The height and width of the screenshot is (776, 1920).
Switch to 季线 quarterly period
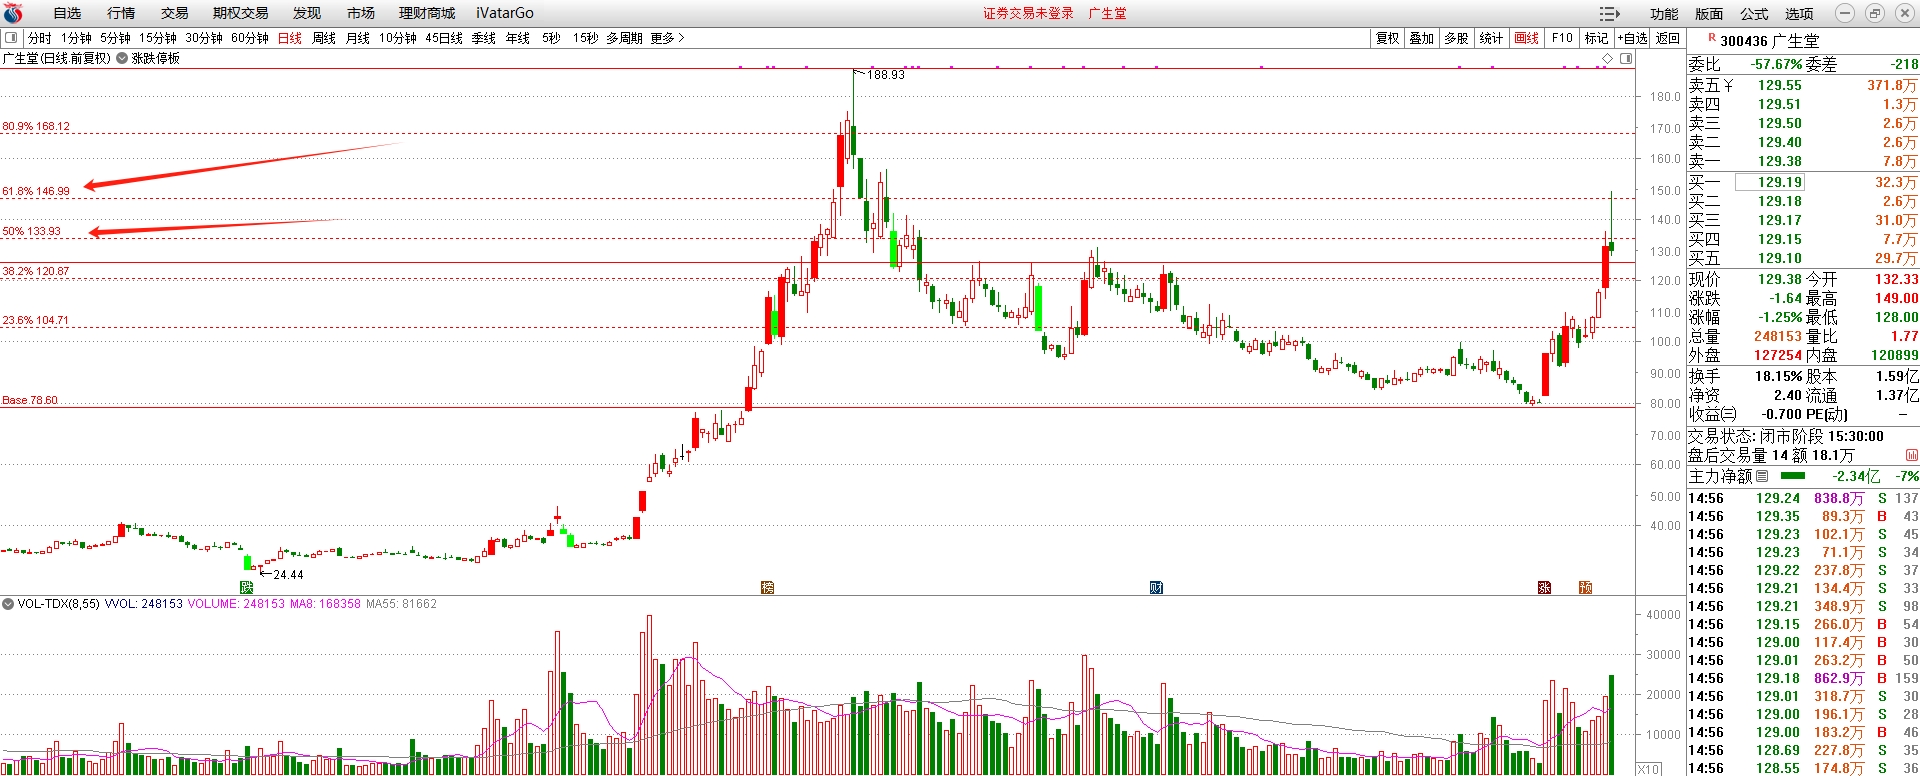point(484,38)
